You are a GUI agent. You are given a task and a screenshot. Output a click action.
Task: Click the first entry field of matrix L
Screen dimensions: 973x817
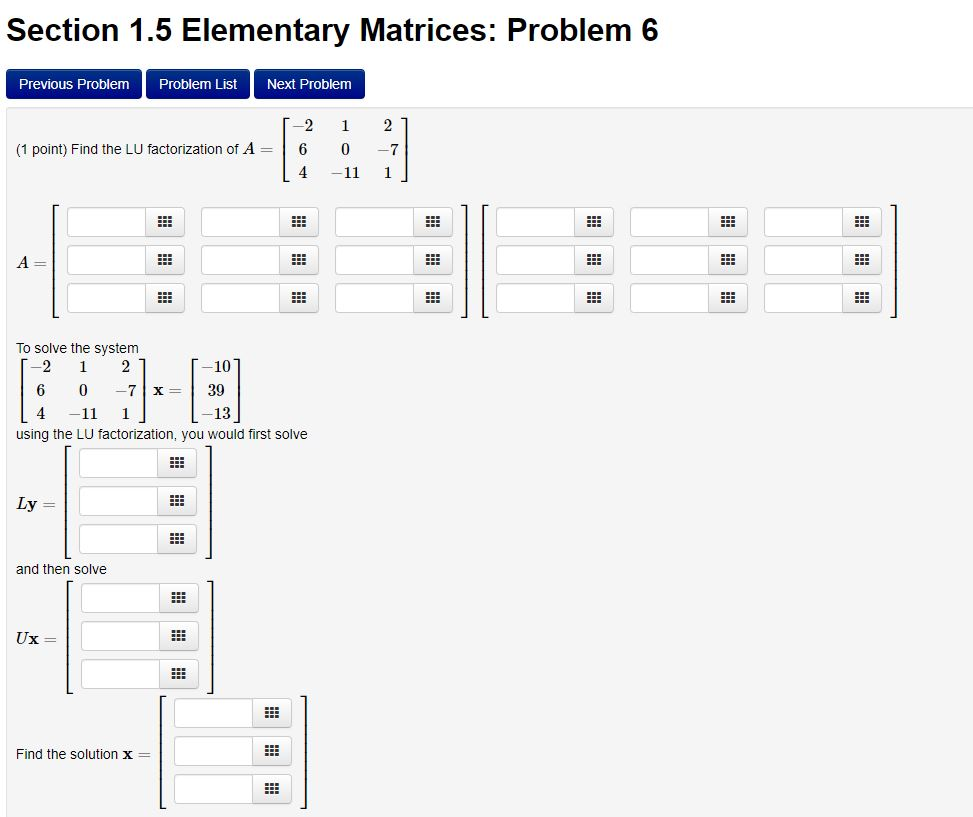coord(105,222)
